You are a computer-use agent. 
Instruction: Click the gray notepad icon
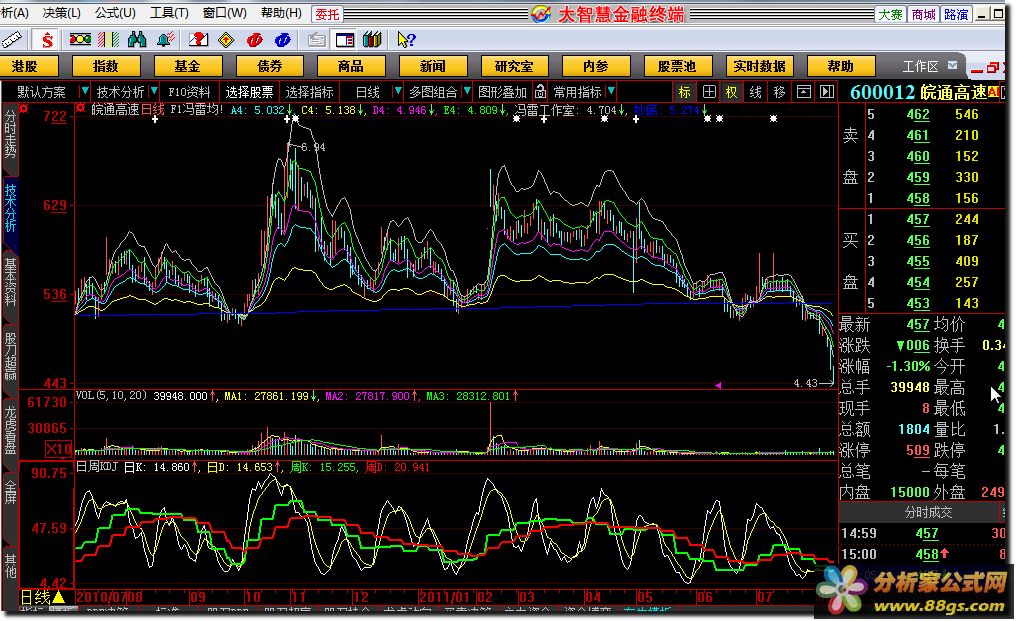coord(316,40)
